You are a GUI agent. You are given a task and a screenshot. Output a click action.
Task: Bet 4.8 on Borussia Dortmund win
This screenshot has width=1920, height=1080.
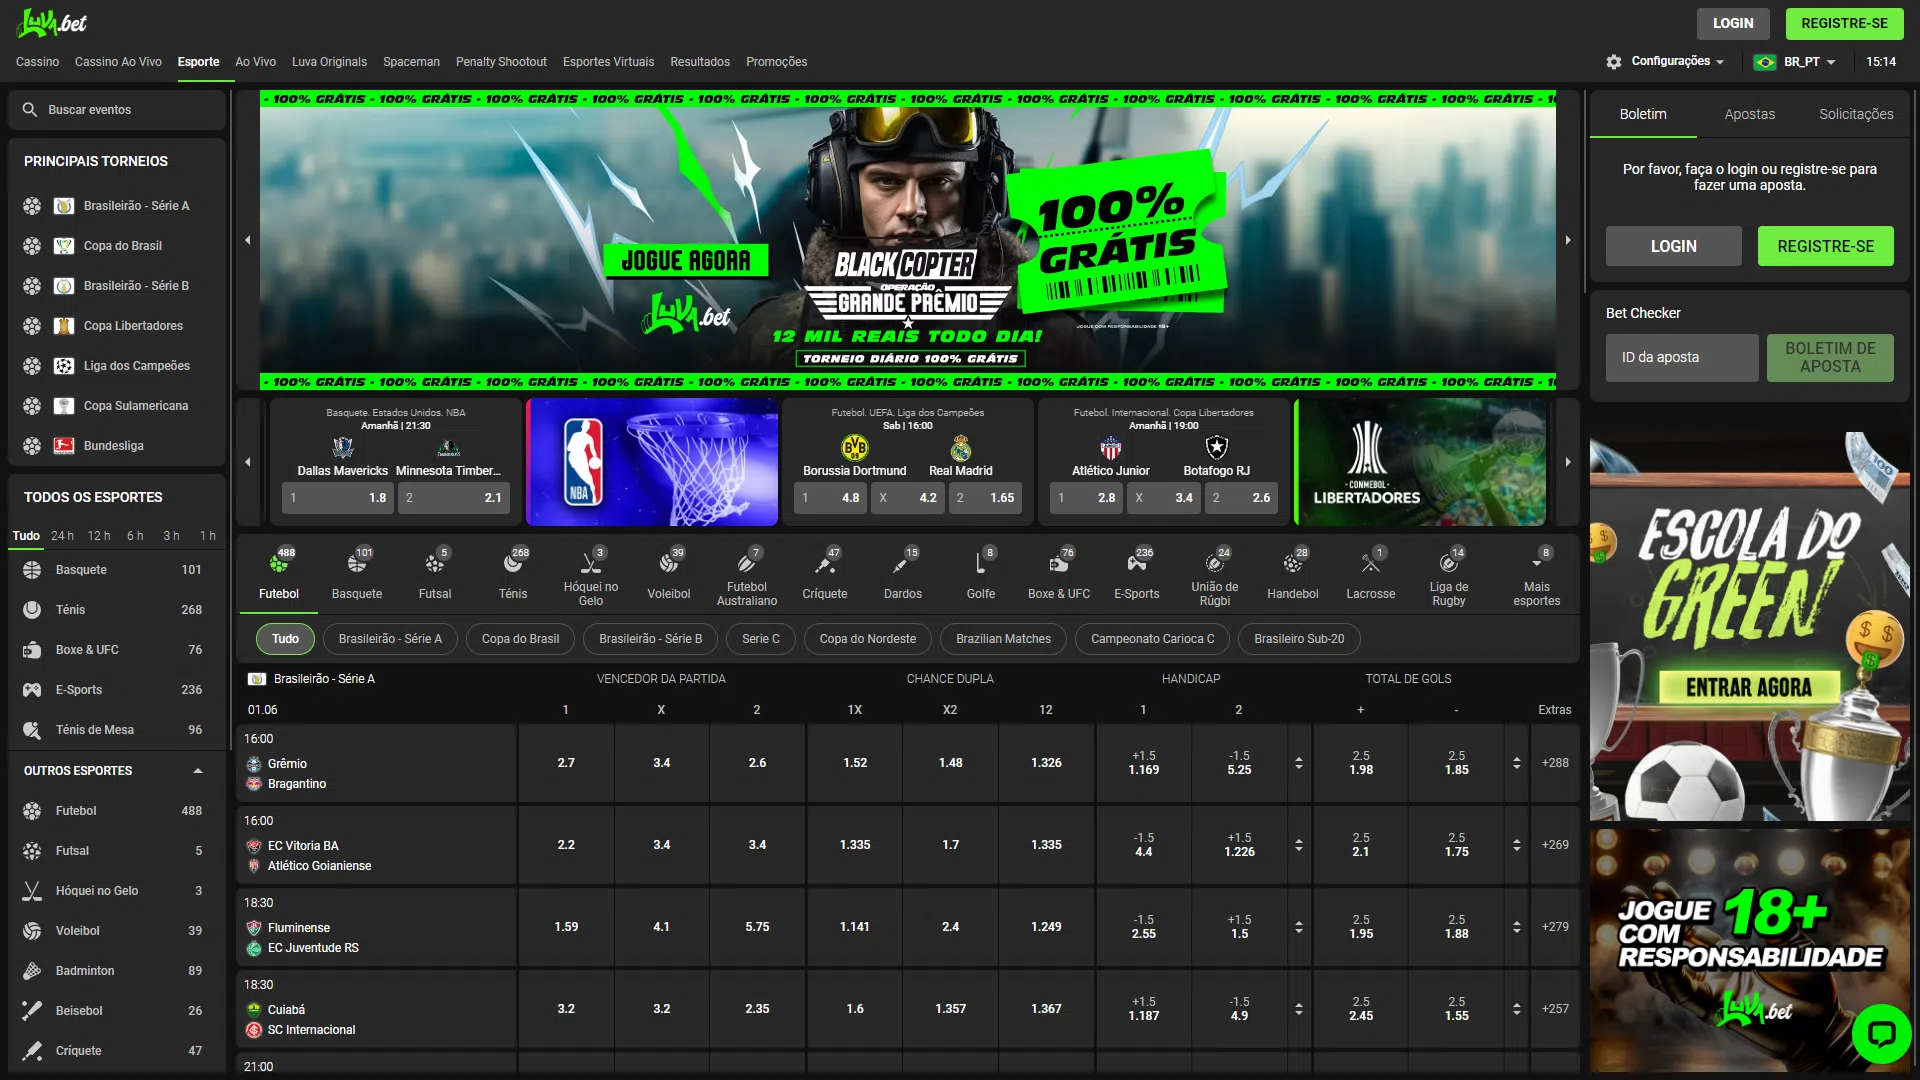tap(830, 498)
